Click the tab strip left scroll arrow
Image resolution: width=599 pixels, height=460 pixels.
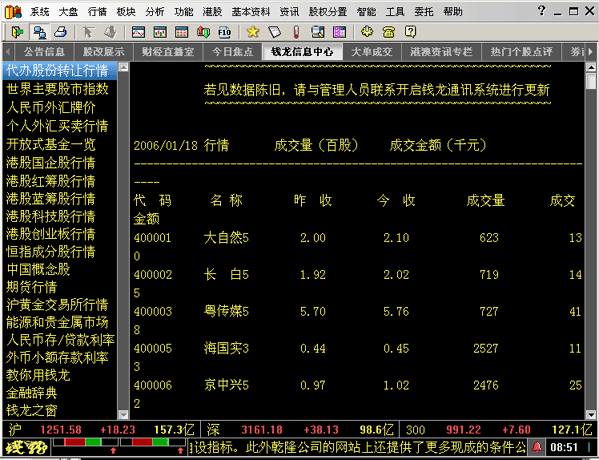pyautogui.click(x=8, y=52)
